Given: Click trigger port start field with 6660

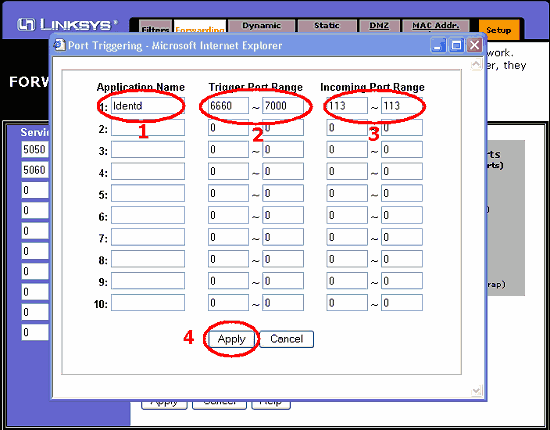Looking at the screenshot, I should click(x=228, y=106).
